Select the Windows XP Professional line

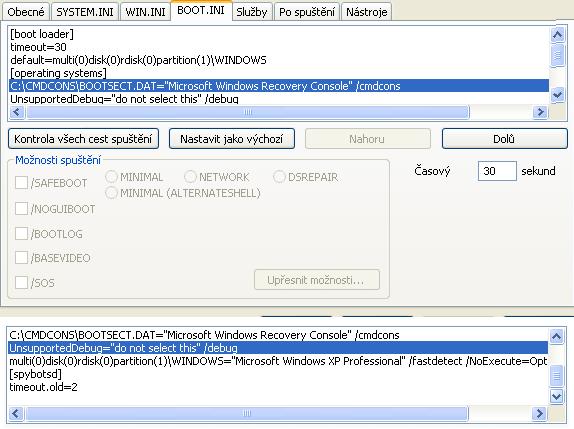[278, 361]
